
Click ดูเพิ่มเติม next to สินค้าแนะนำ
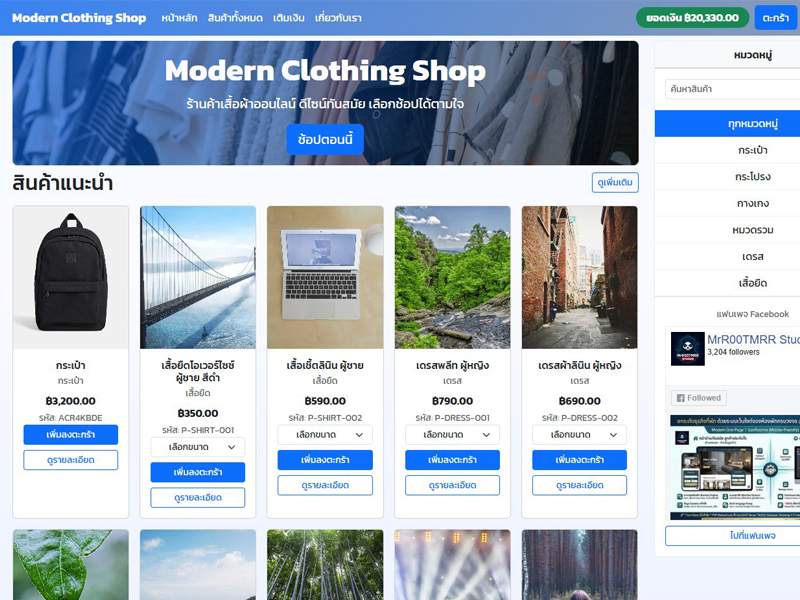click(x=615, y=183)
